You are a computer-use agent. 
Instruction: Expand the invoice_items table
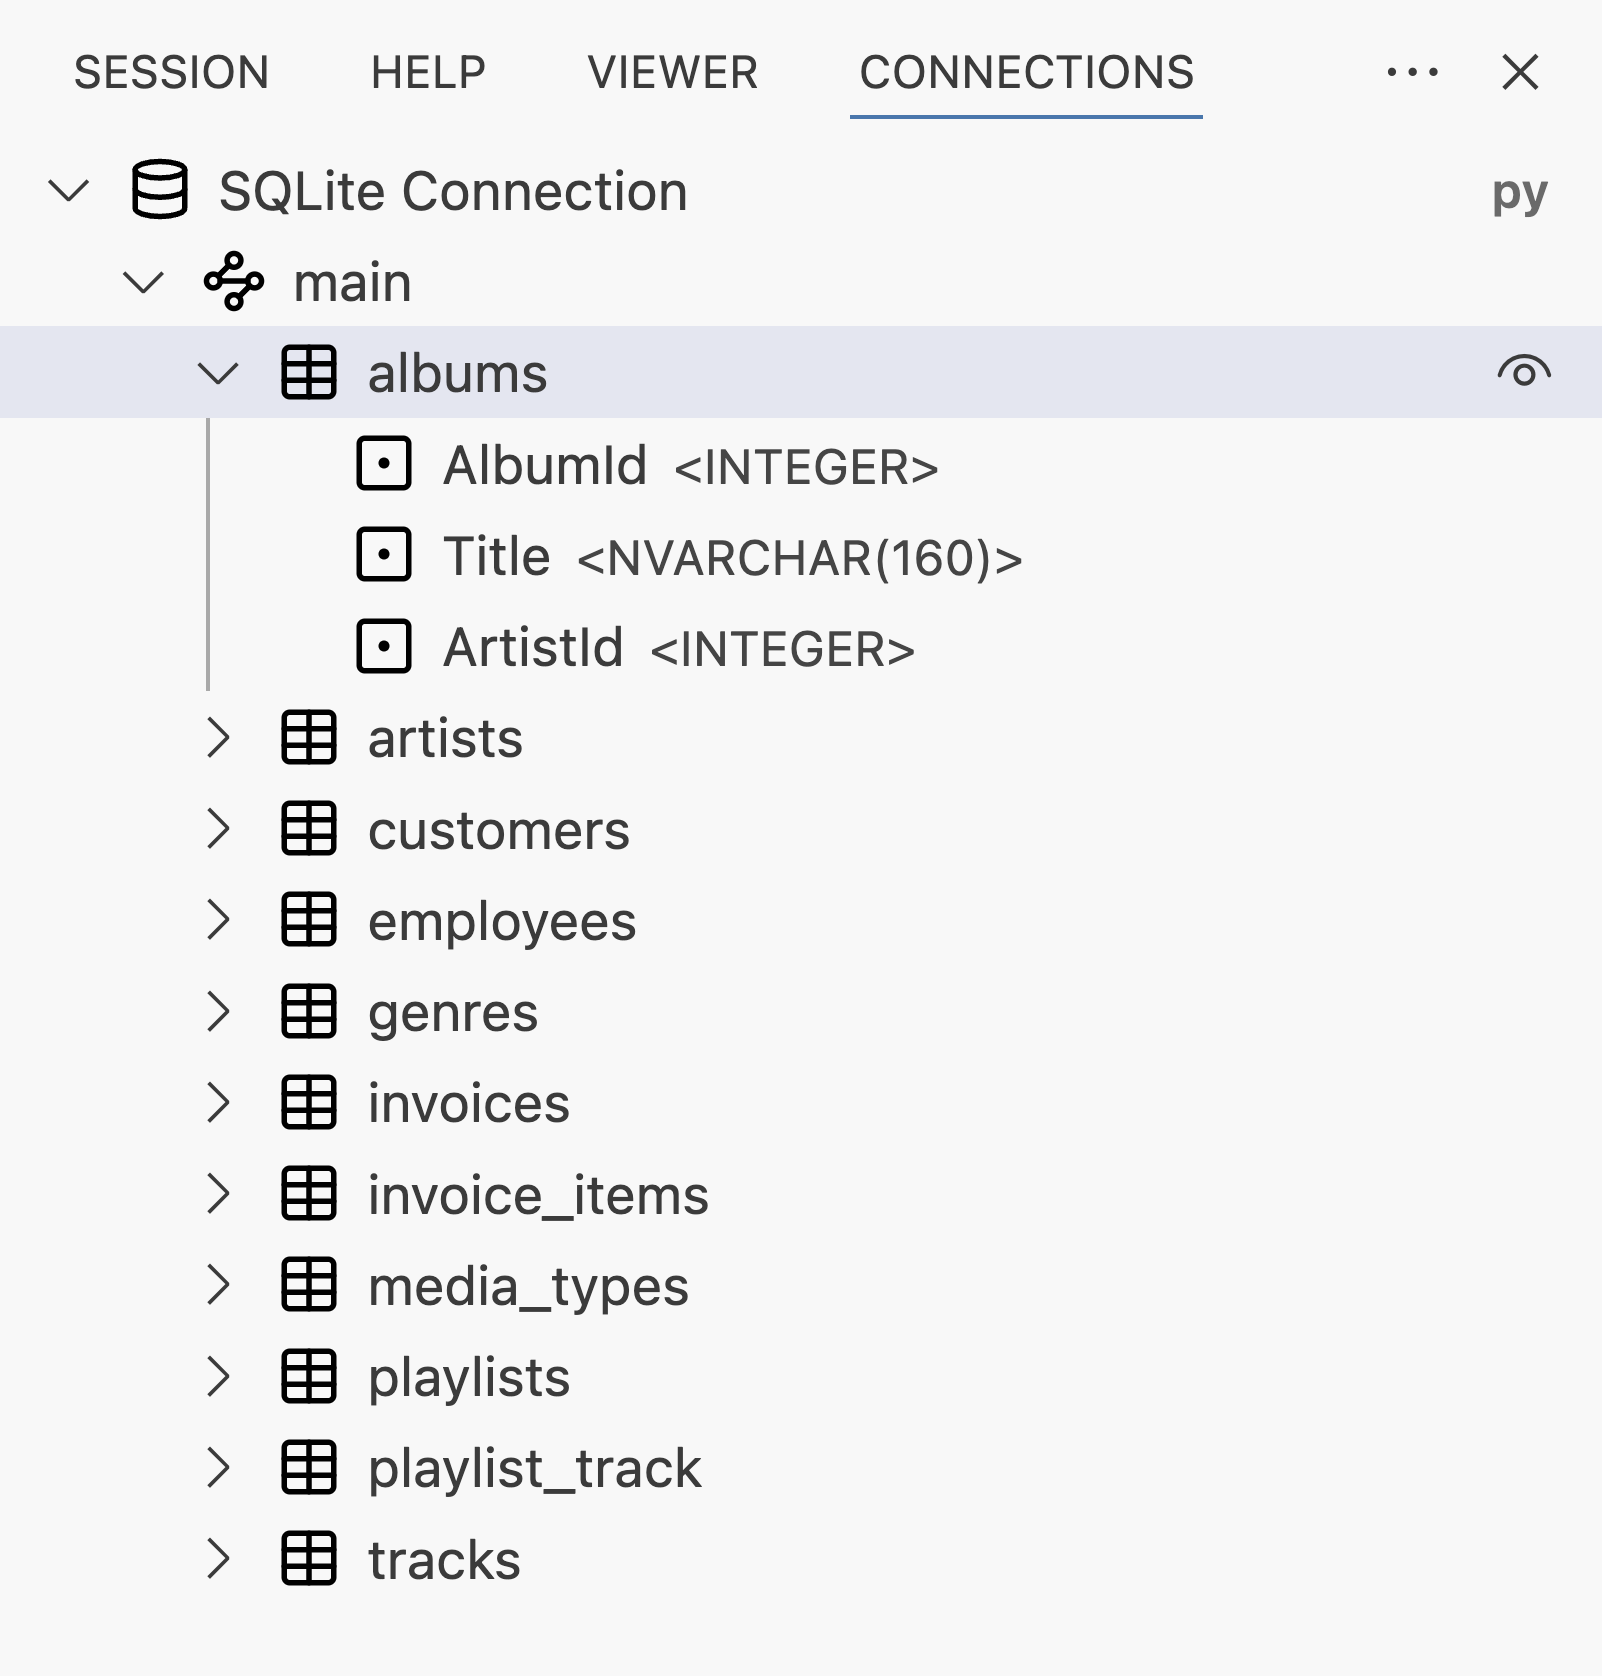pos(218,1194)
